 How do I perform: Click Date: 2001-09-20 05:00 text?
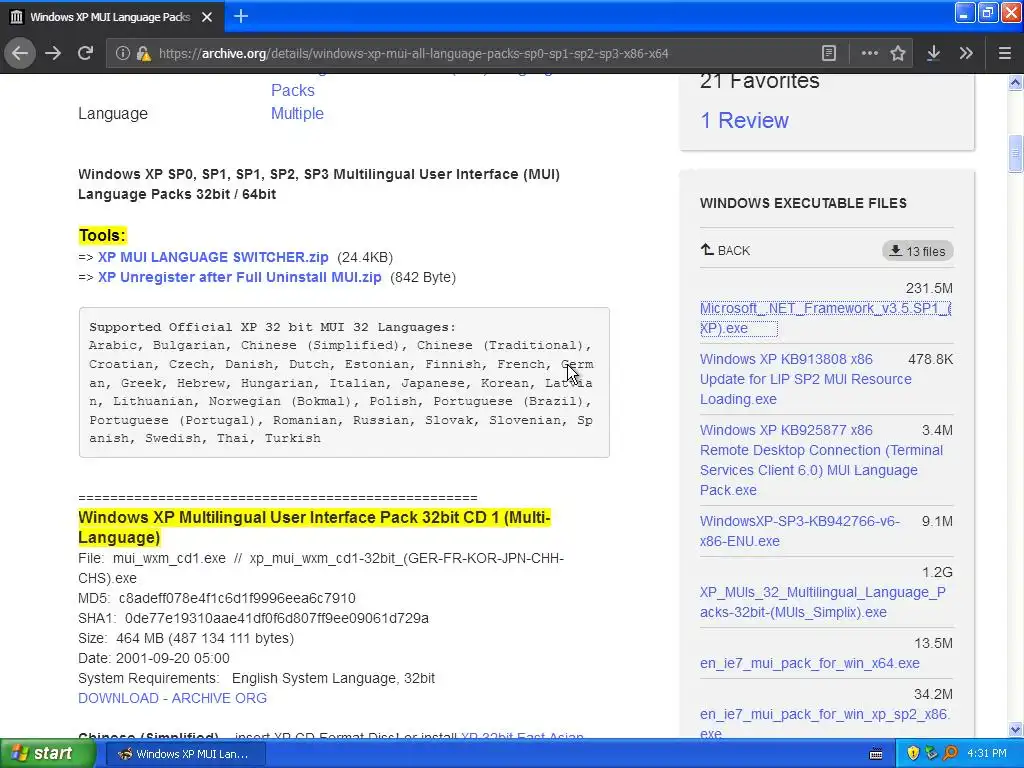click(x=153, y=658)
